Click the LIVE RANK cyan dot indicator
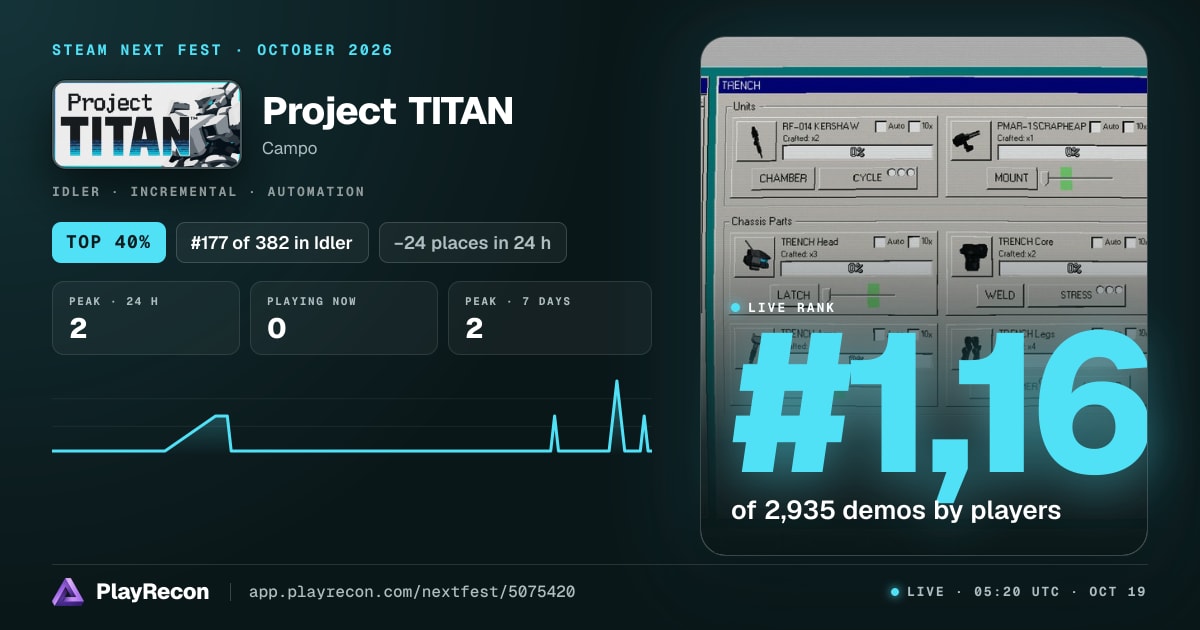 (x=736, y=308)
